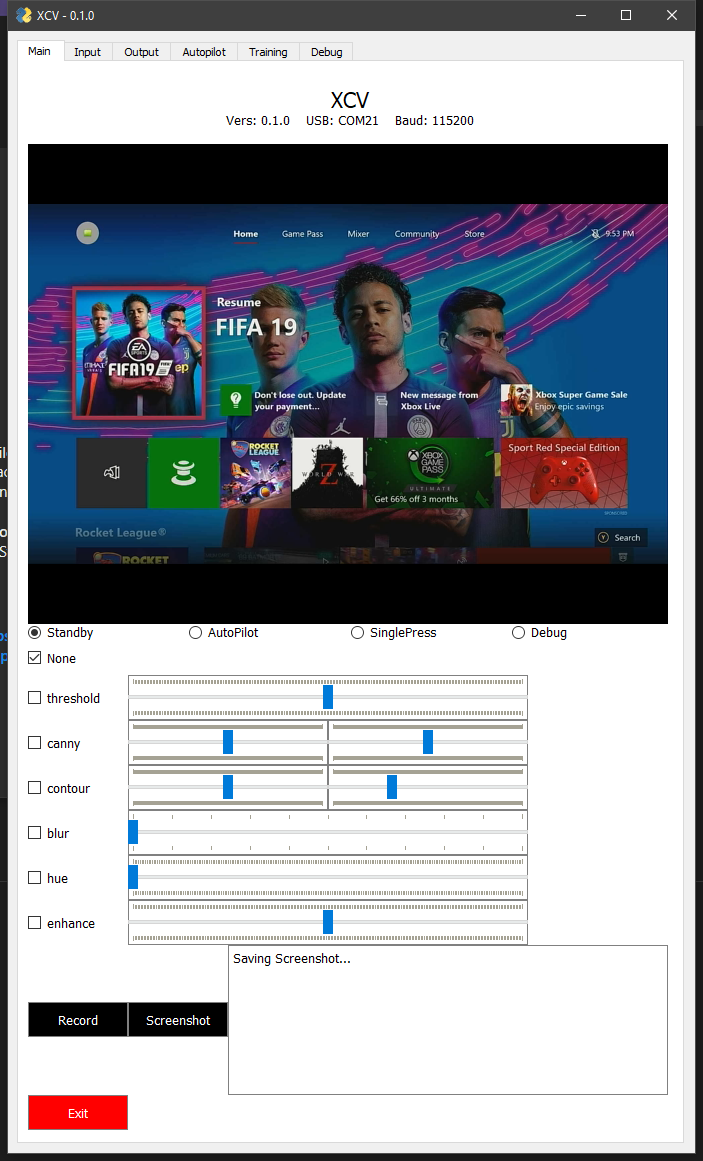Click Store in the Xbox dashboard preview
This screenshot has width=703, height=1161.
[474, 234]
